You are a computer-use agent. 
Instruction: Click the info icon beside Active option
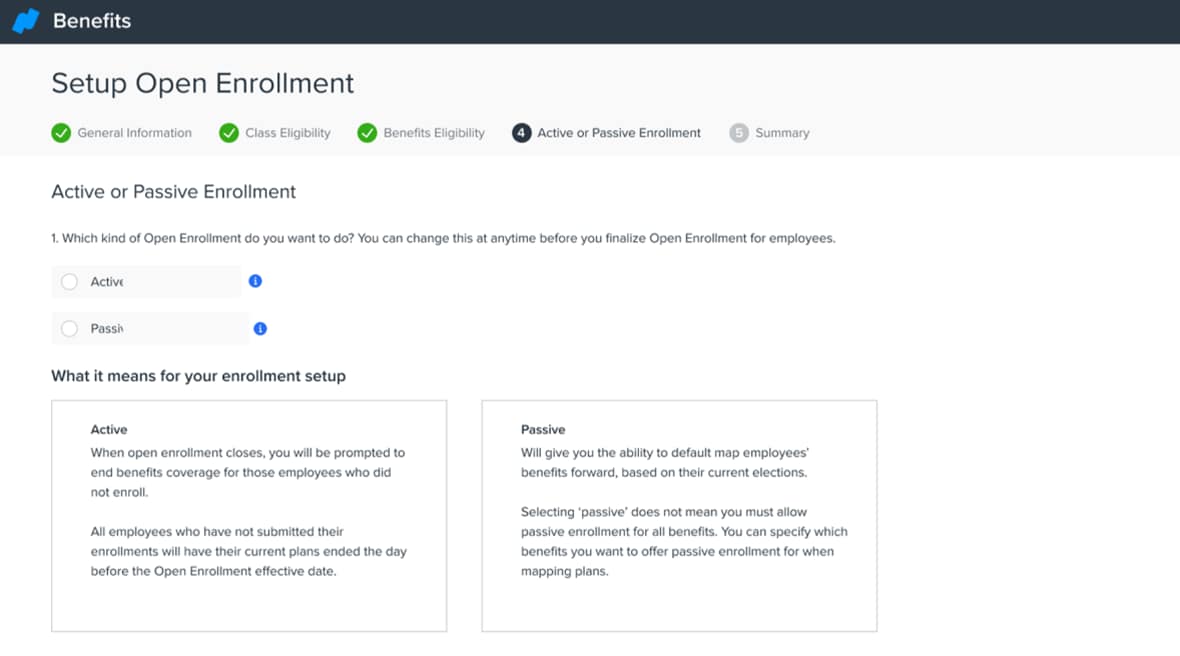click(x=255, y=282)
